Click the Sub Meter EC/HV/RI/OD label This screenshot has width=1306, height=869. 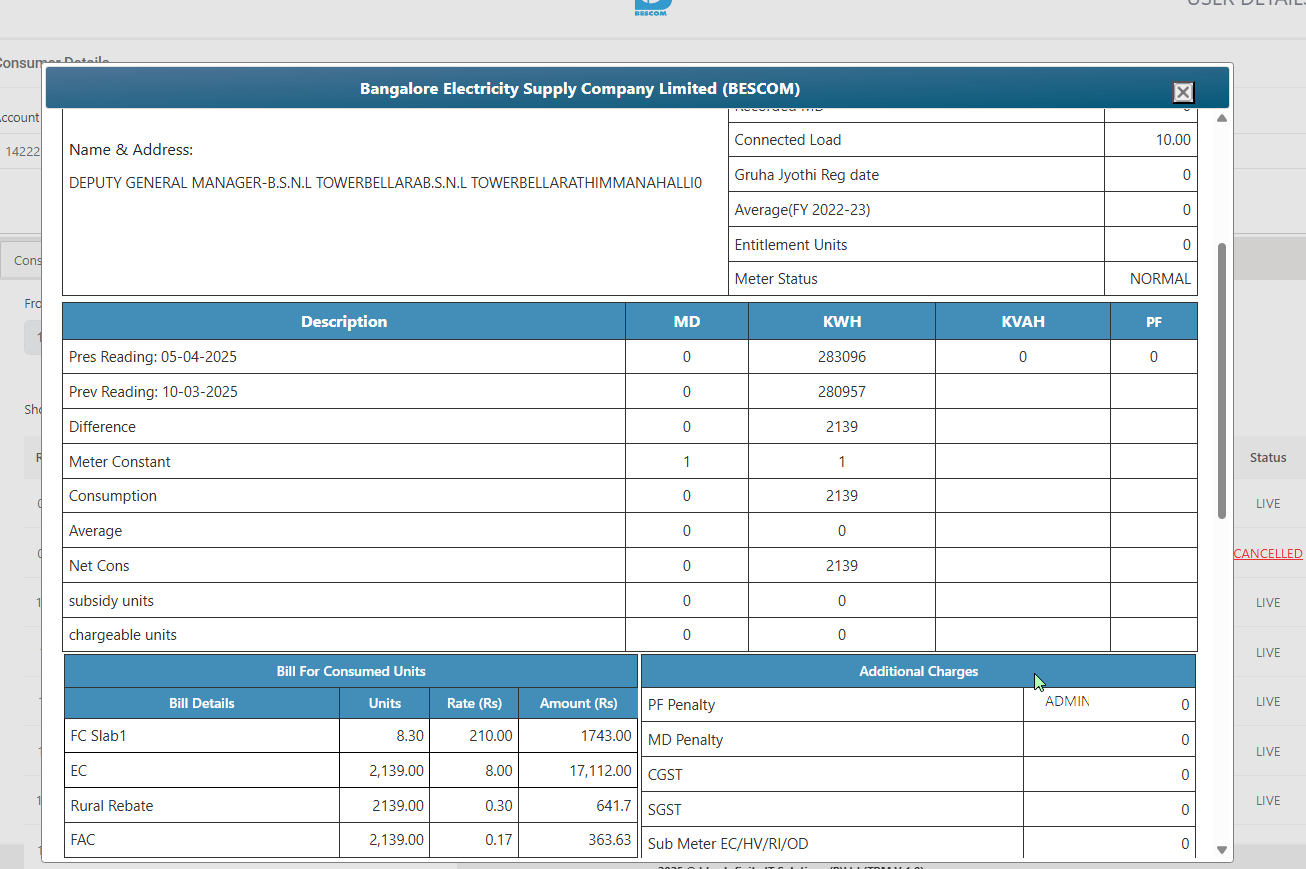click(x=728, y=844)
